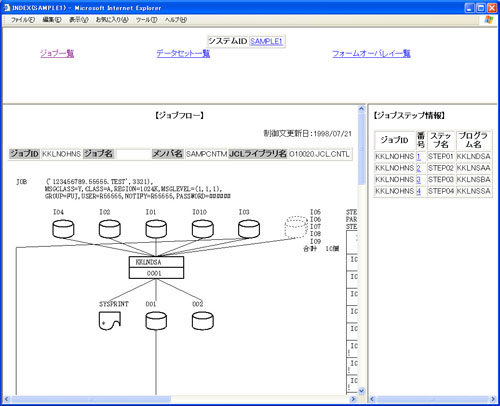Screen dimensions: 500x406
Task: Click job flow horizontal scrollbar left arrow
Action: pyautogui.click(x=6, y=399)
